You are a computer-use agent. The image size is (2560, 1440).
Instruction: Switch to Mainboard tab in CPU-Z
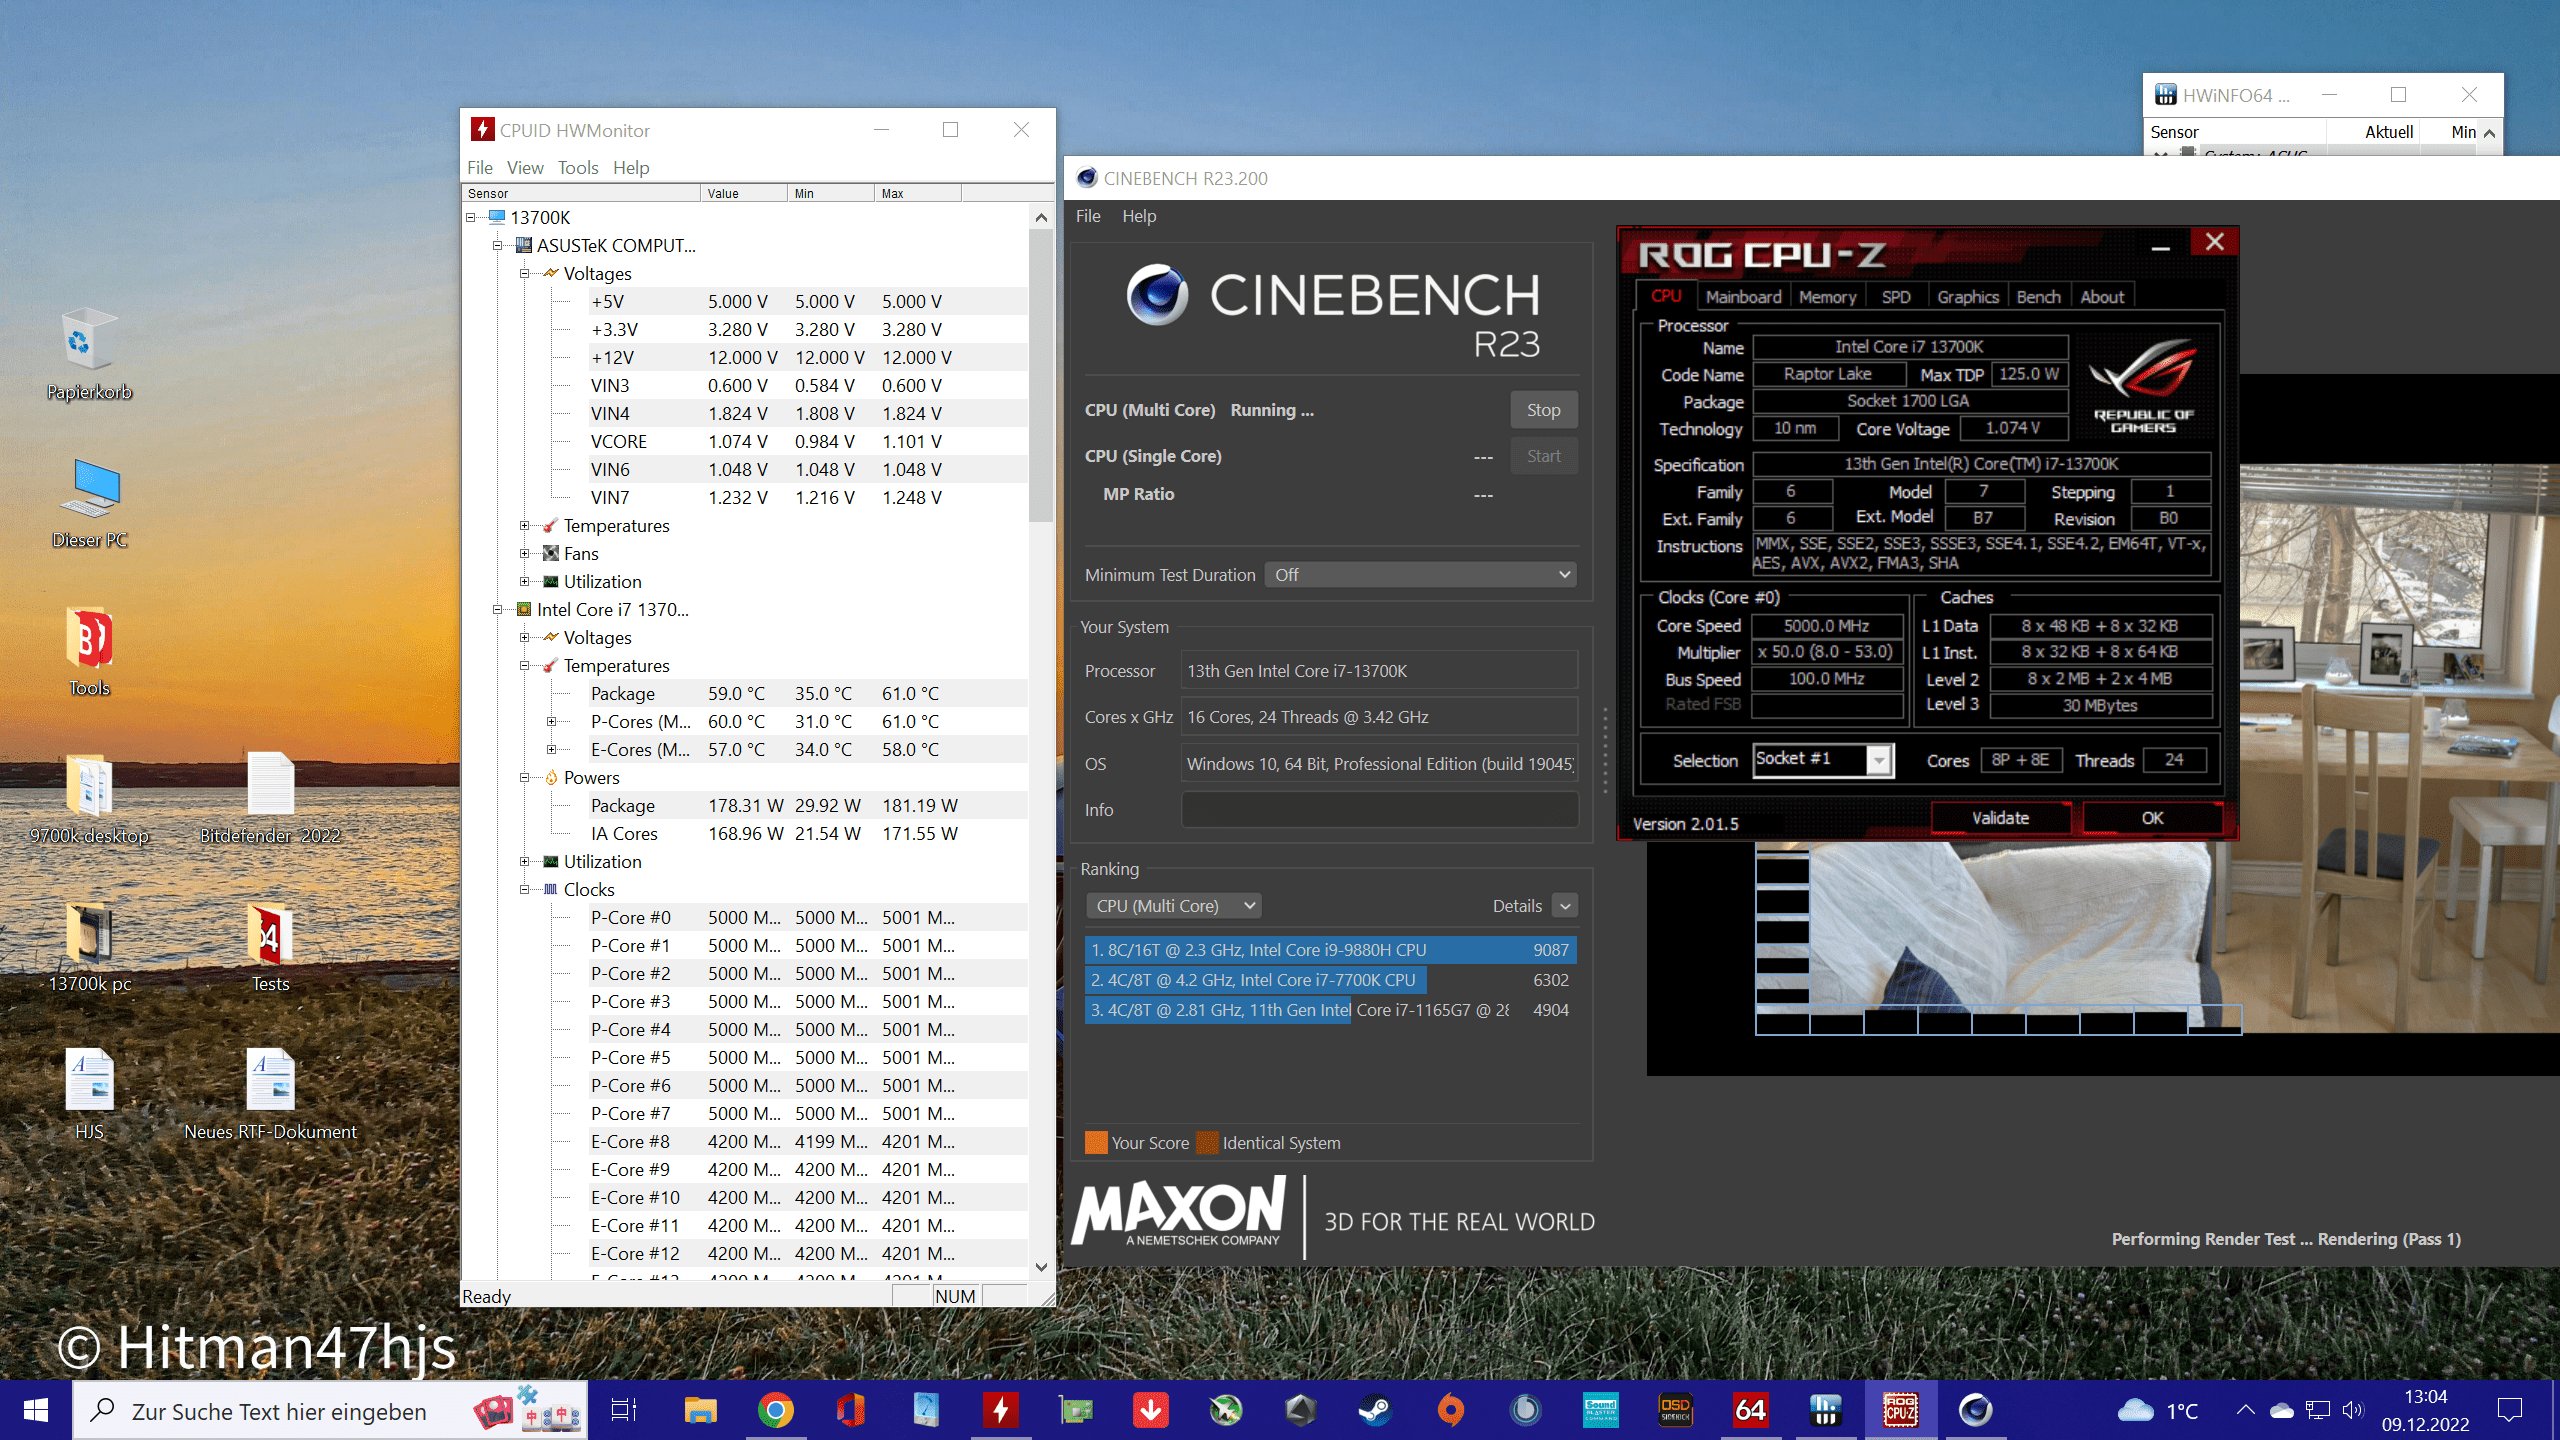click(x=1743, y=297)
